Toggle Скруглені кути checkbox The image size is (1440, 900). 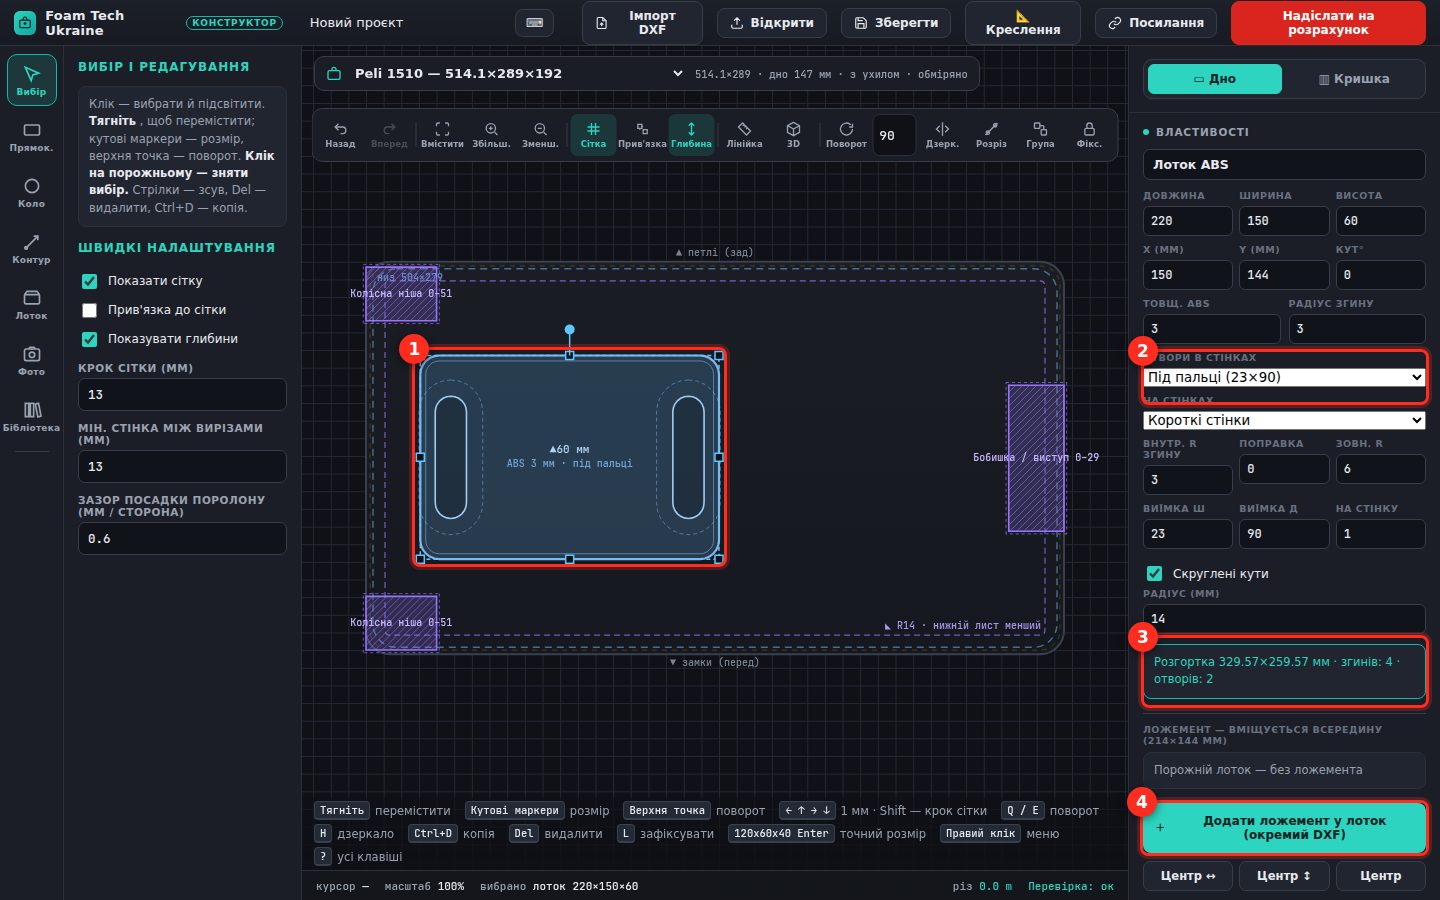coord(1154,574)
